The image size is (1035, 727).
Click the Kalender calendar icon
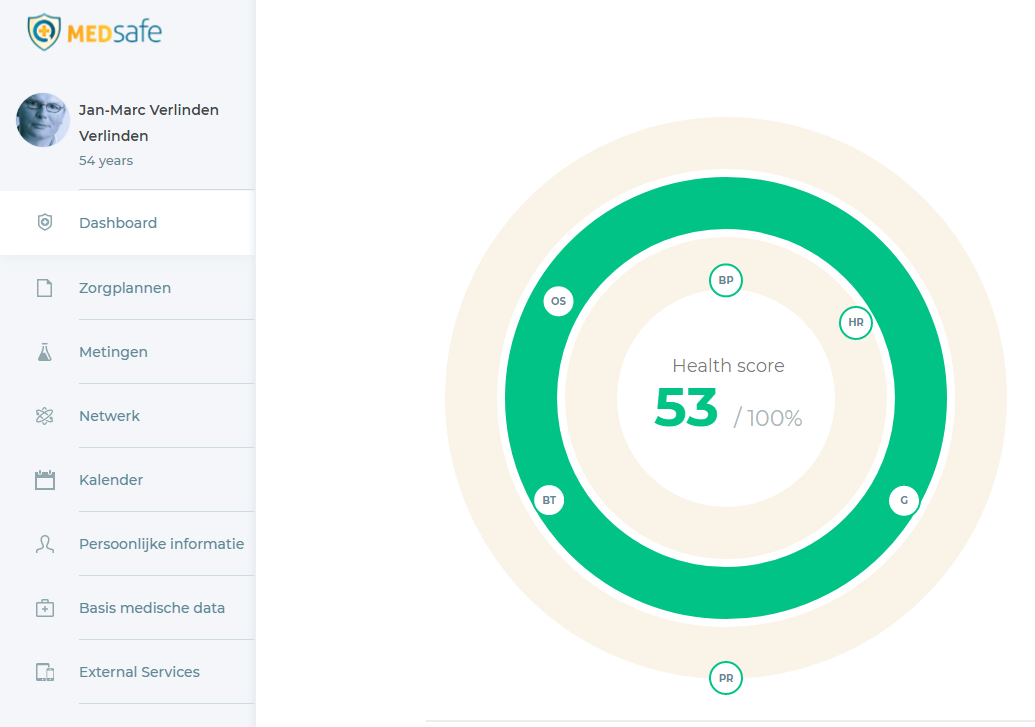44,480
